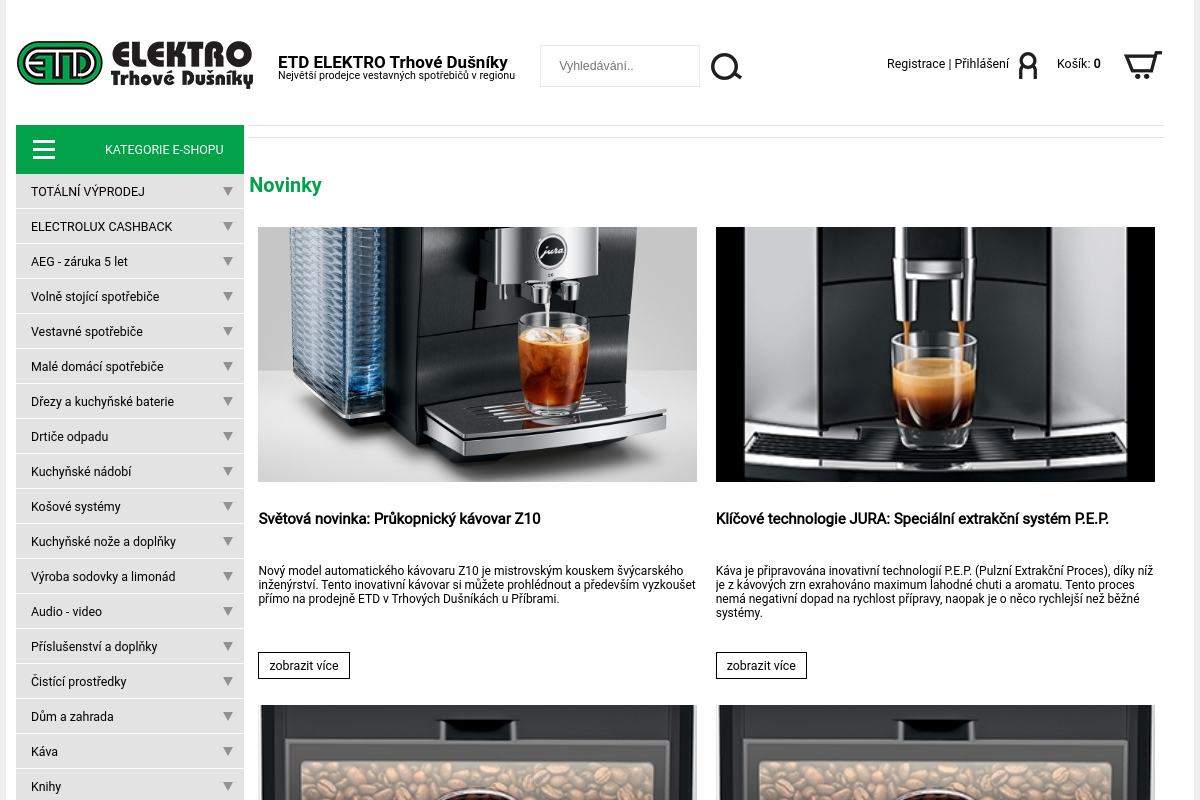Image resolution: width=1200 pixels, height=800 pixels.
Task: Open AEG - záruka 5 let category
Action: [x=79, y=262]
